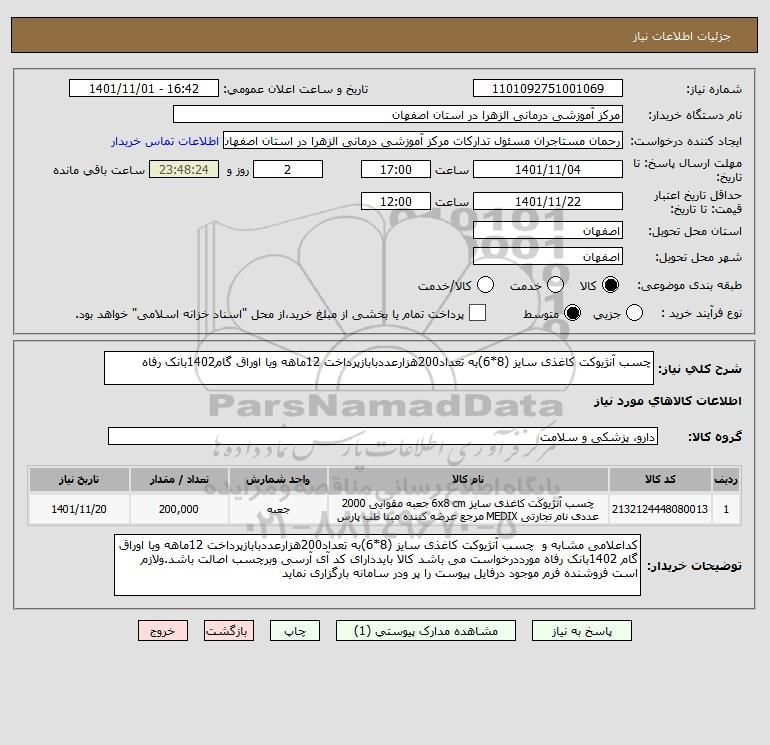
Task: Click the گروه کالا field دارو، پزشکی و سلامت
Action: [383, 436]
